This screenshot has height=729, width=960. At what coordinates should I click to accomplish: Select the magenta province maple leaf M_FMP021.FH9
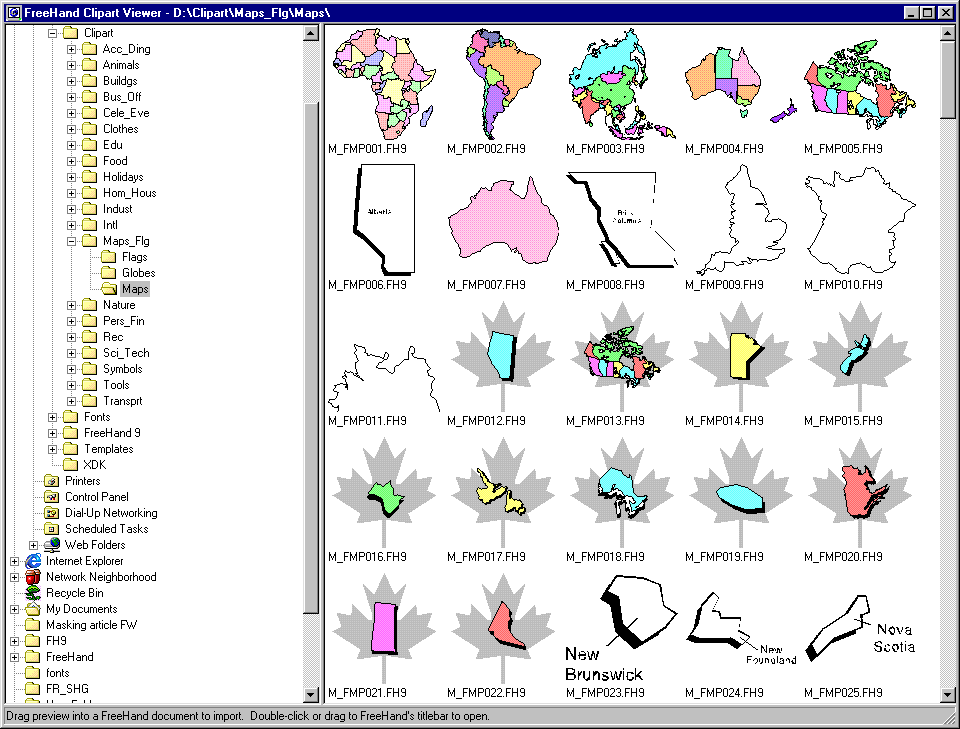(x=384, y=628)
